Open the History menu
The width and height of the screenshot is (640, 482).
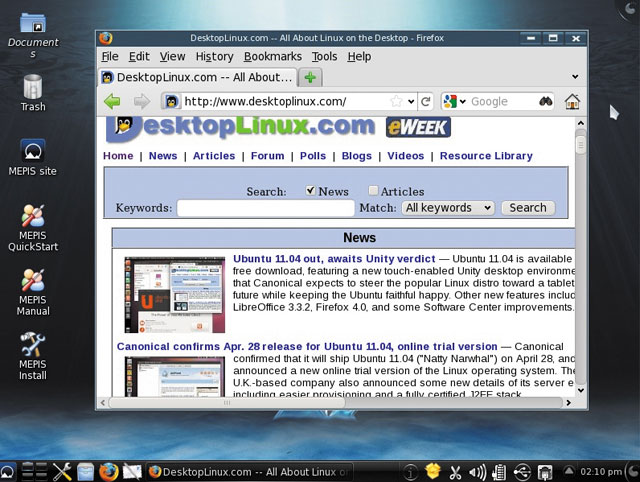tap(214, 57)
